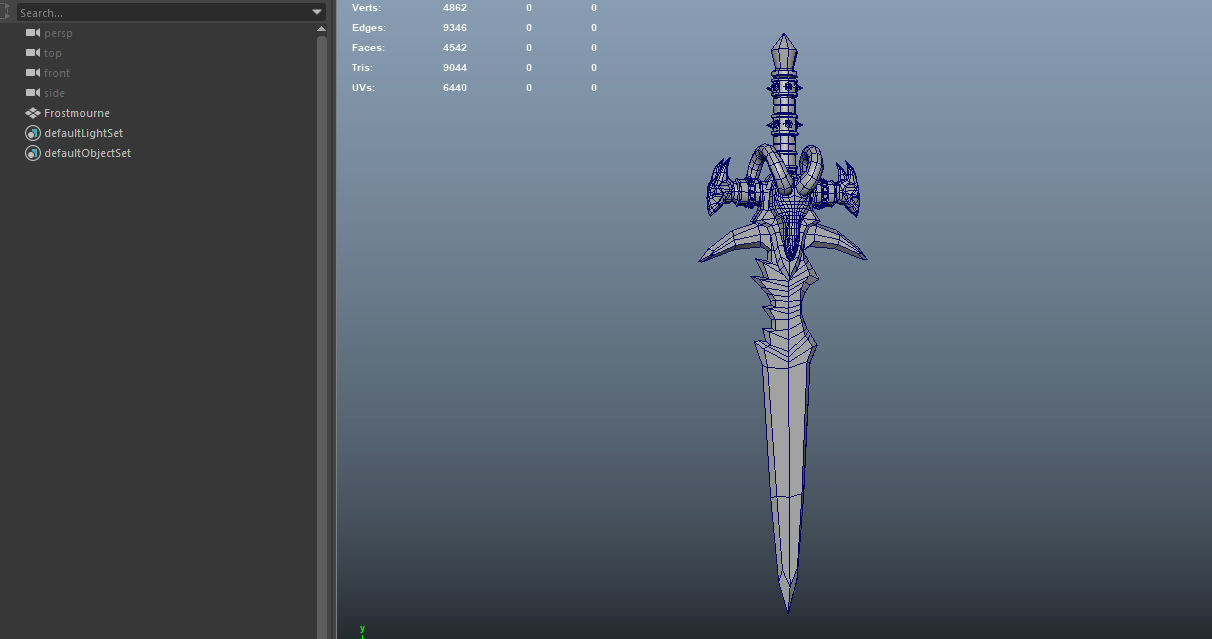The image size is (1212, 639).
Task: Select the top item label
Action: coord(53,53)
